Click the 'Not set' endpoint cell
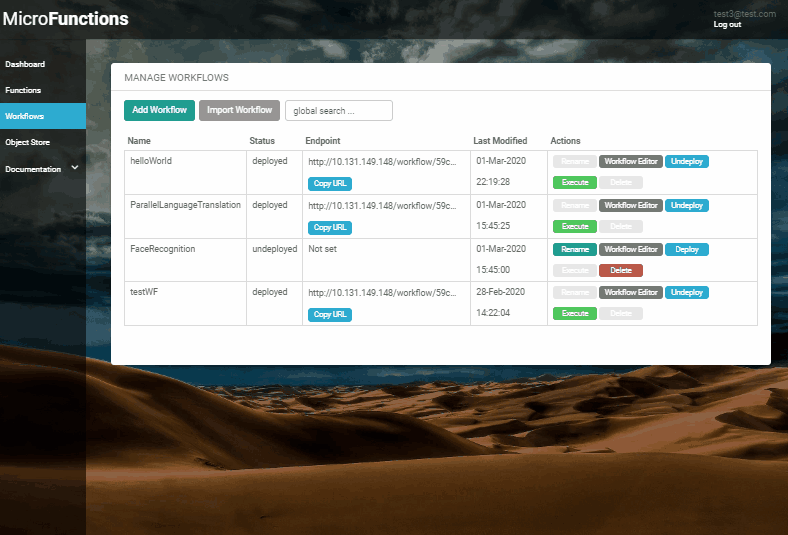The width and height of the screenshot is (788, 535). (386, 260)
